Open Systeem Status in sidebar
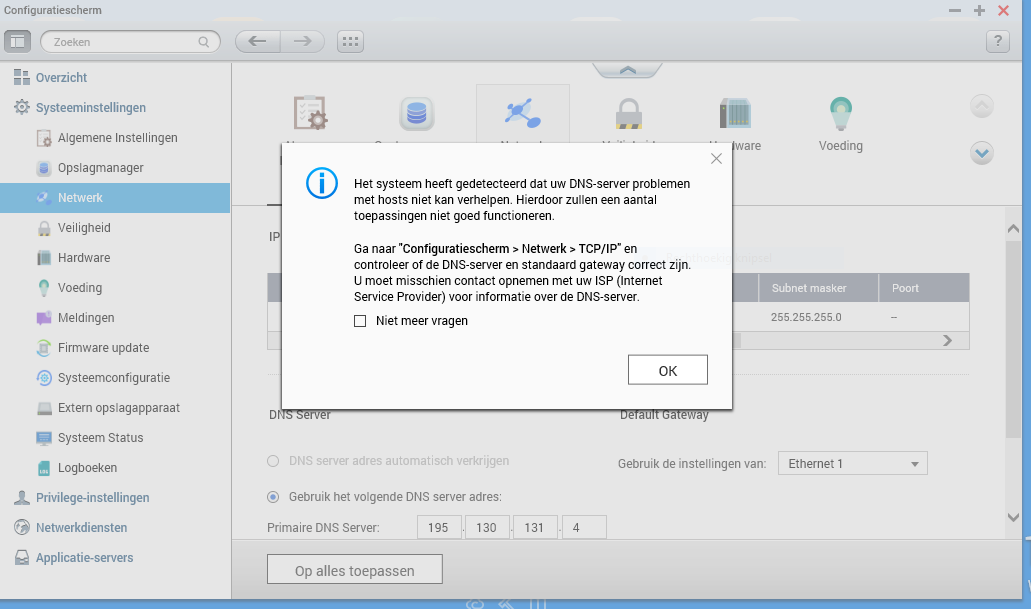Screen dimensions: 1031x609 pos(100,438)
